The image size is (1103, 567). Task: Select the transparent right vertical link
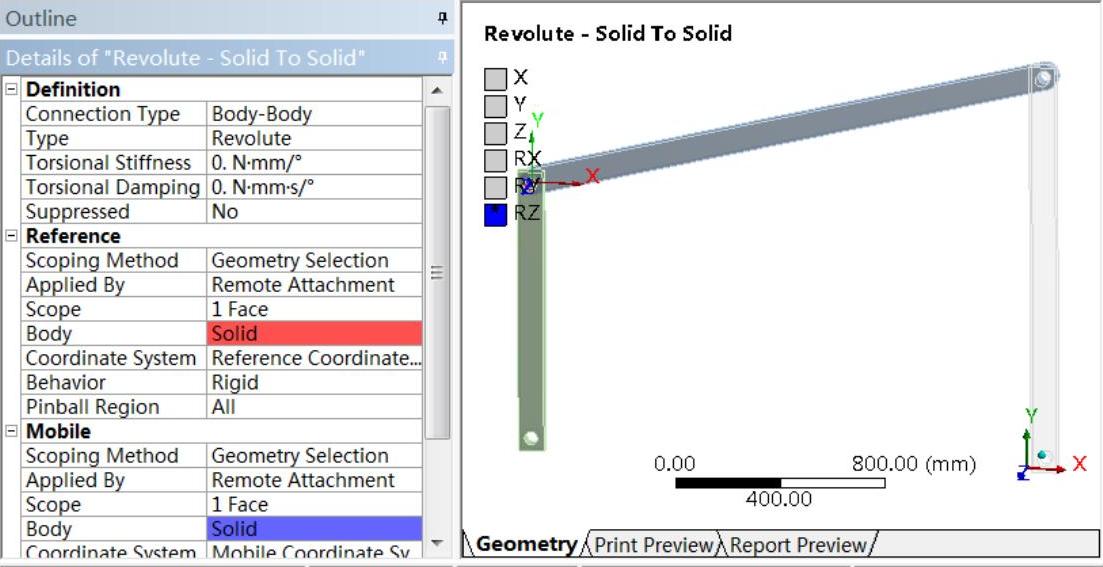[x=1043, y=267]
